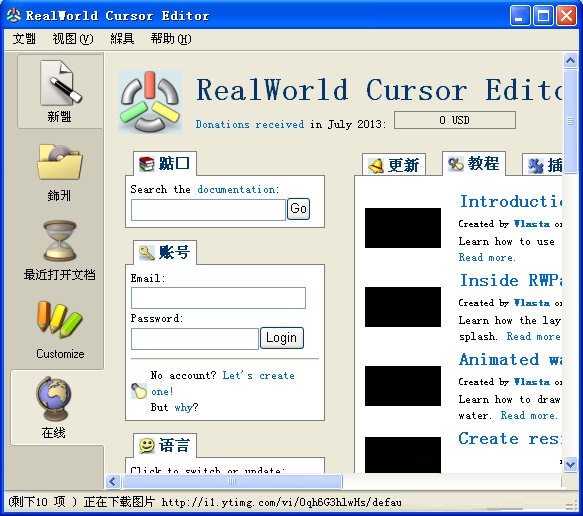
Task: Click 'Read more' under Introduction tutorial
Action: [x=487, y=257]
